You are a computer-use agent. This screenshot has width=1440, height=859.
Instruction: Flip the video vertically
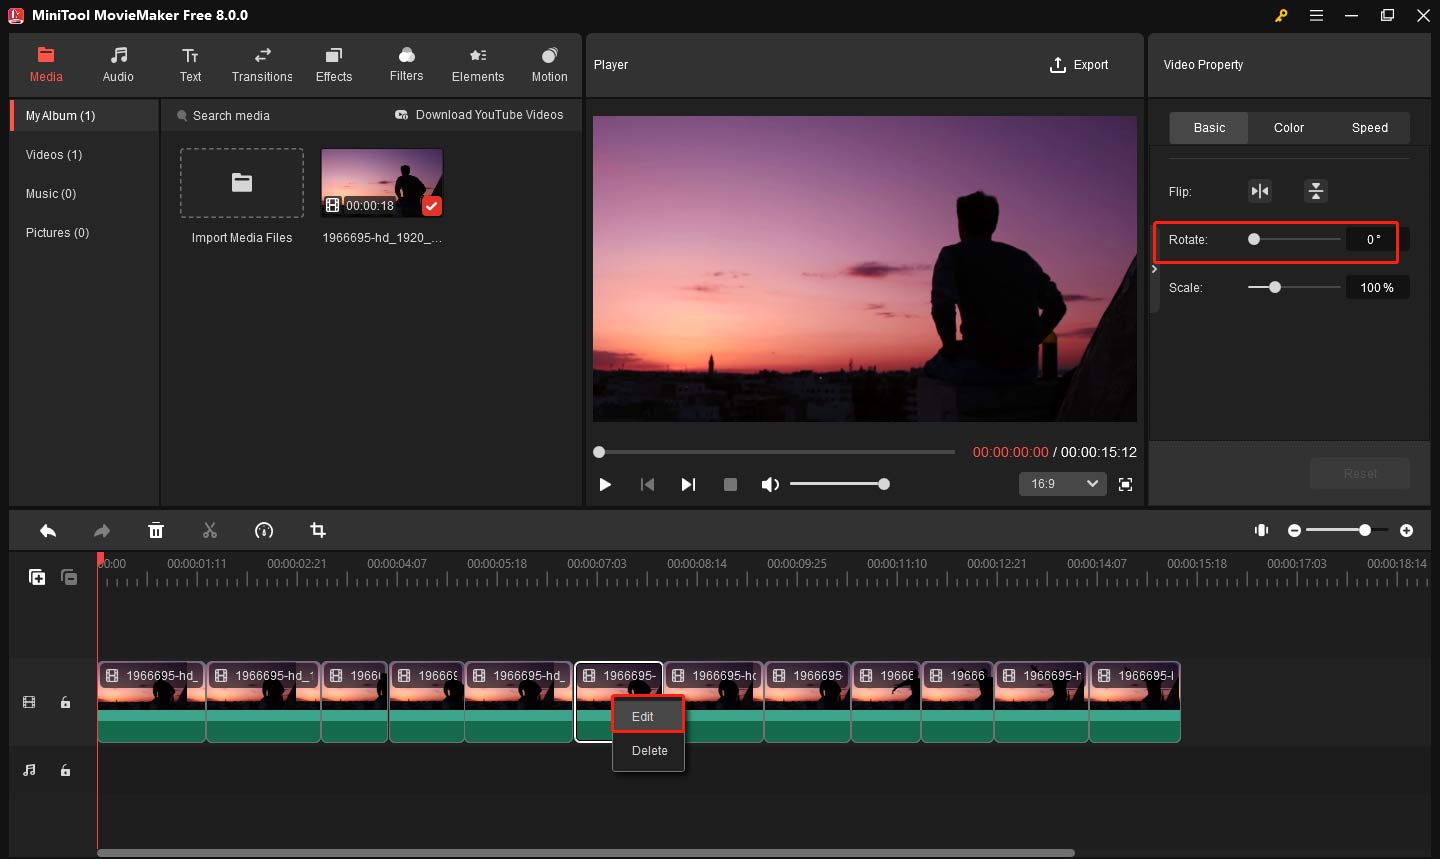coord(1316,191)
